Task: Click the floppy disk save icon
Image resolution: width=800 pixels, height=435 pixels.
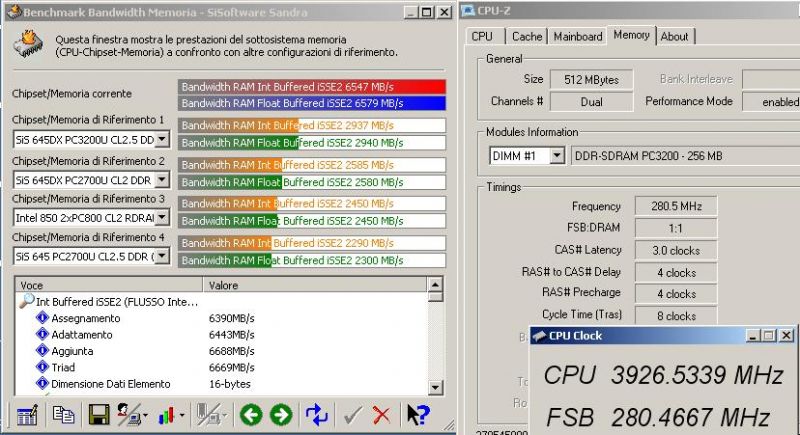Action: pos(98,415)
